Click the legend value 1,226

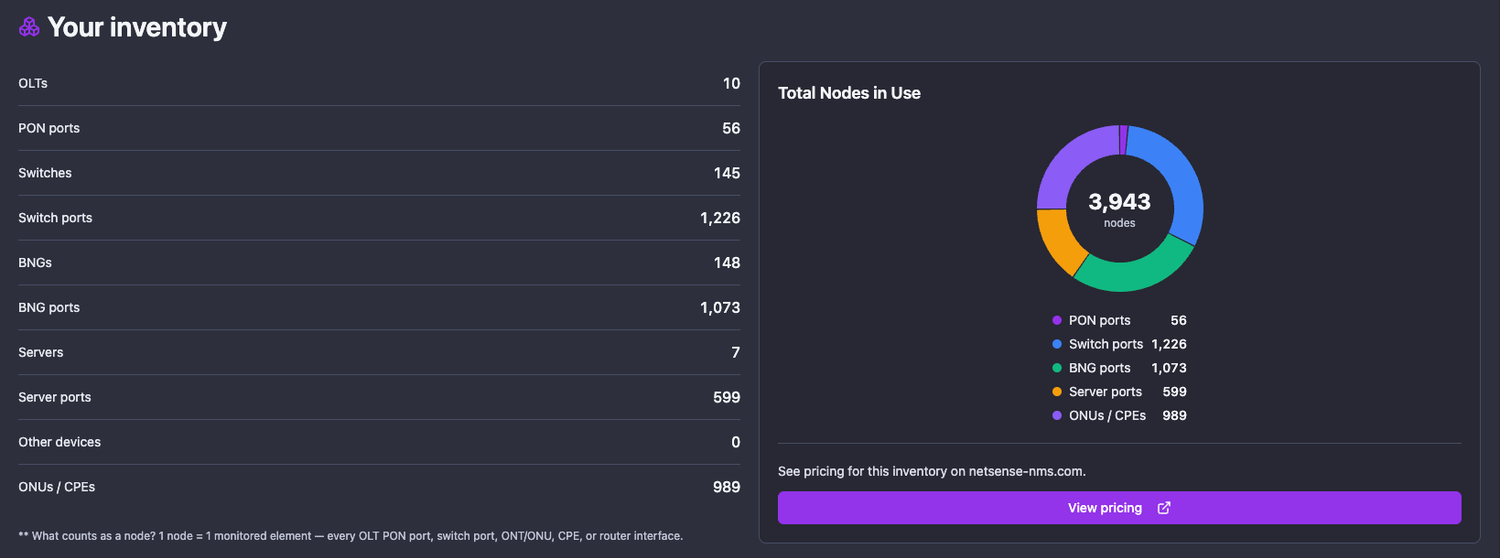click(x=1169, y=344)
